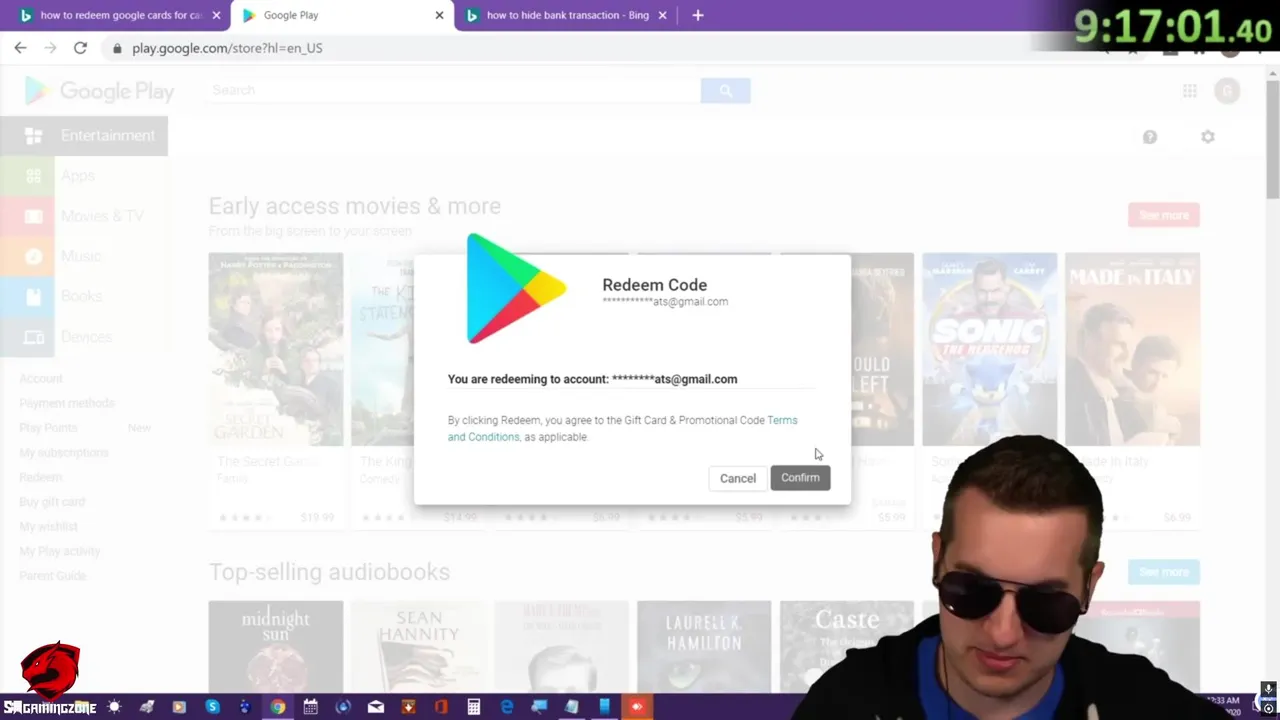This screenshot has width=1280, height=720.
Task: Select Apps in the sidebar
Action: coord(84,176)
